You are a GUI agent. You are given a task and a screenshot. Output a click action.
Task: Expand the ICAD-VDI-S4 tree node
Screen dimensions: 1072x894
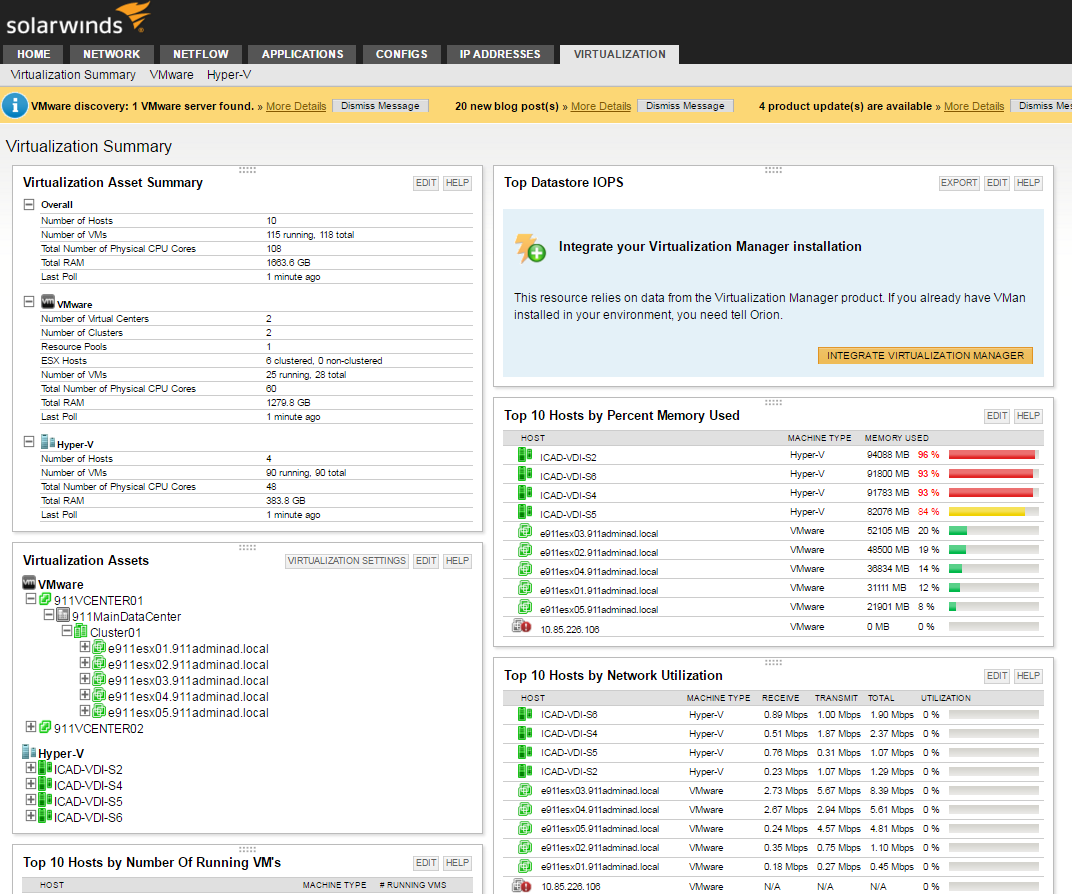point(31,783)
